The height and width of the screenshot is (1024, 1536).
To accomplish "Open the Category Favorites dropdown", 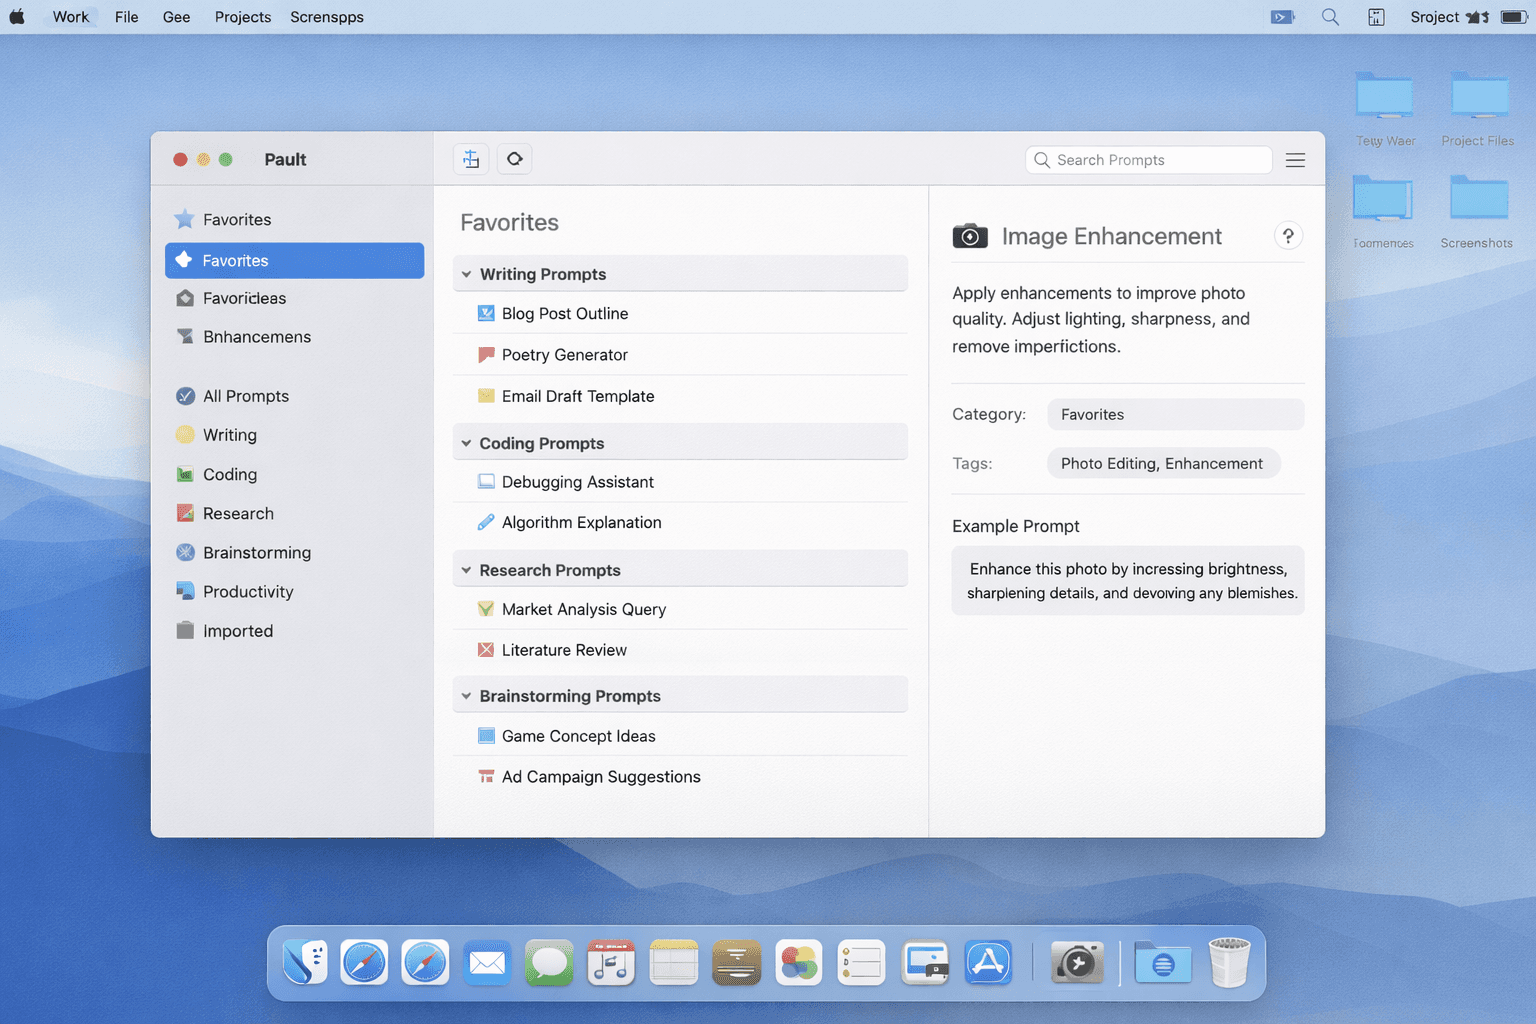I will [x=1175, y=414].
